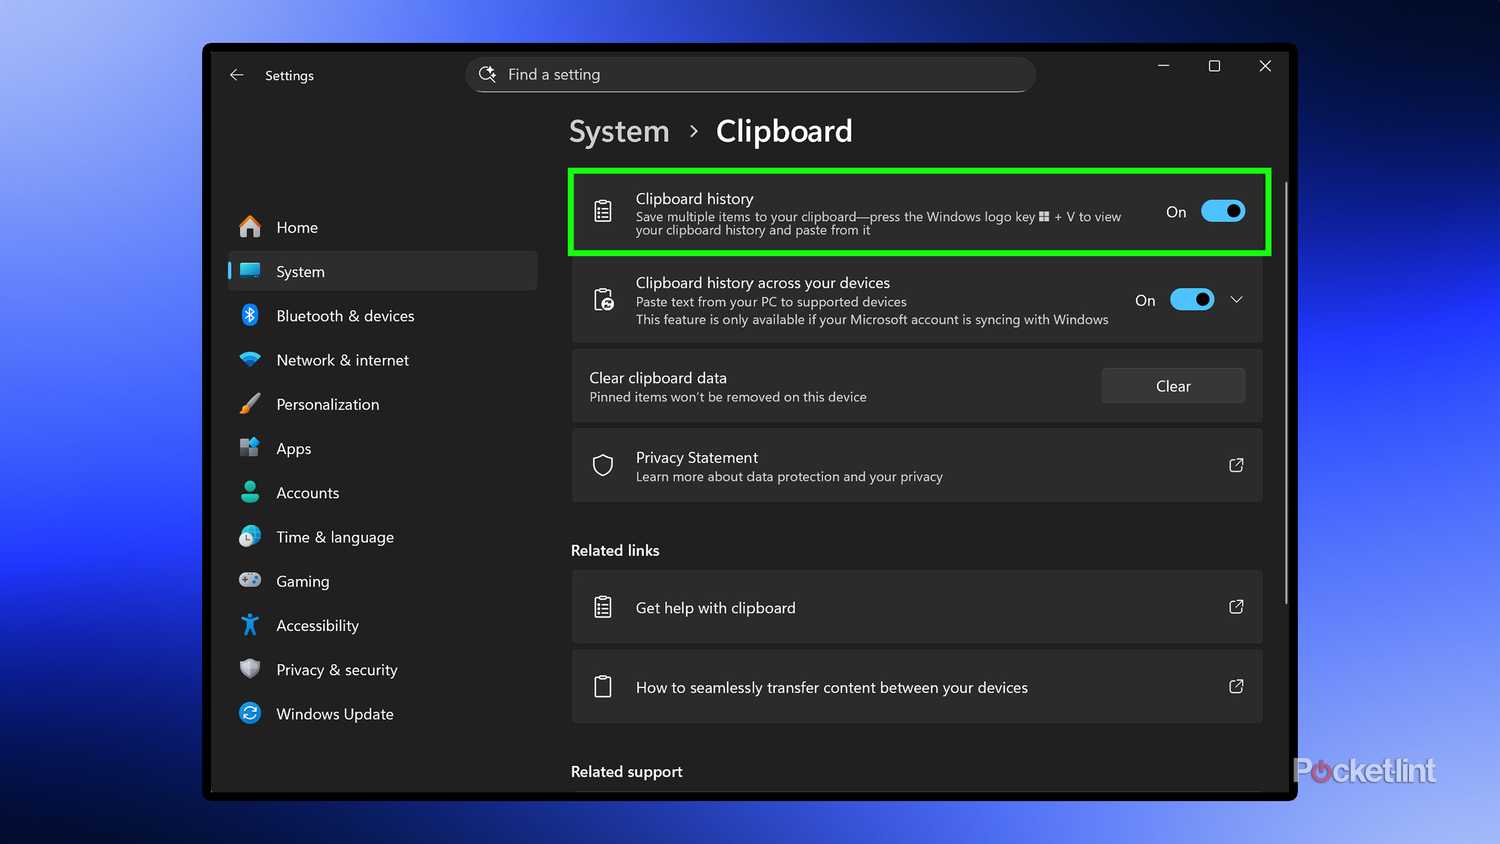Select the Network & internet globe icon

pyautogui.click(x=249, y=360)
